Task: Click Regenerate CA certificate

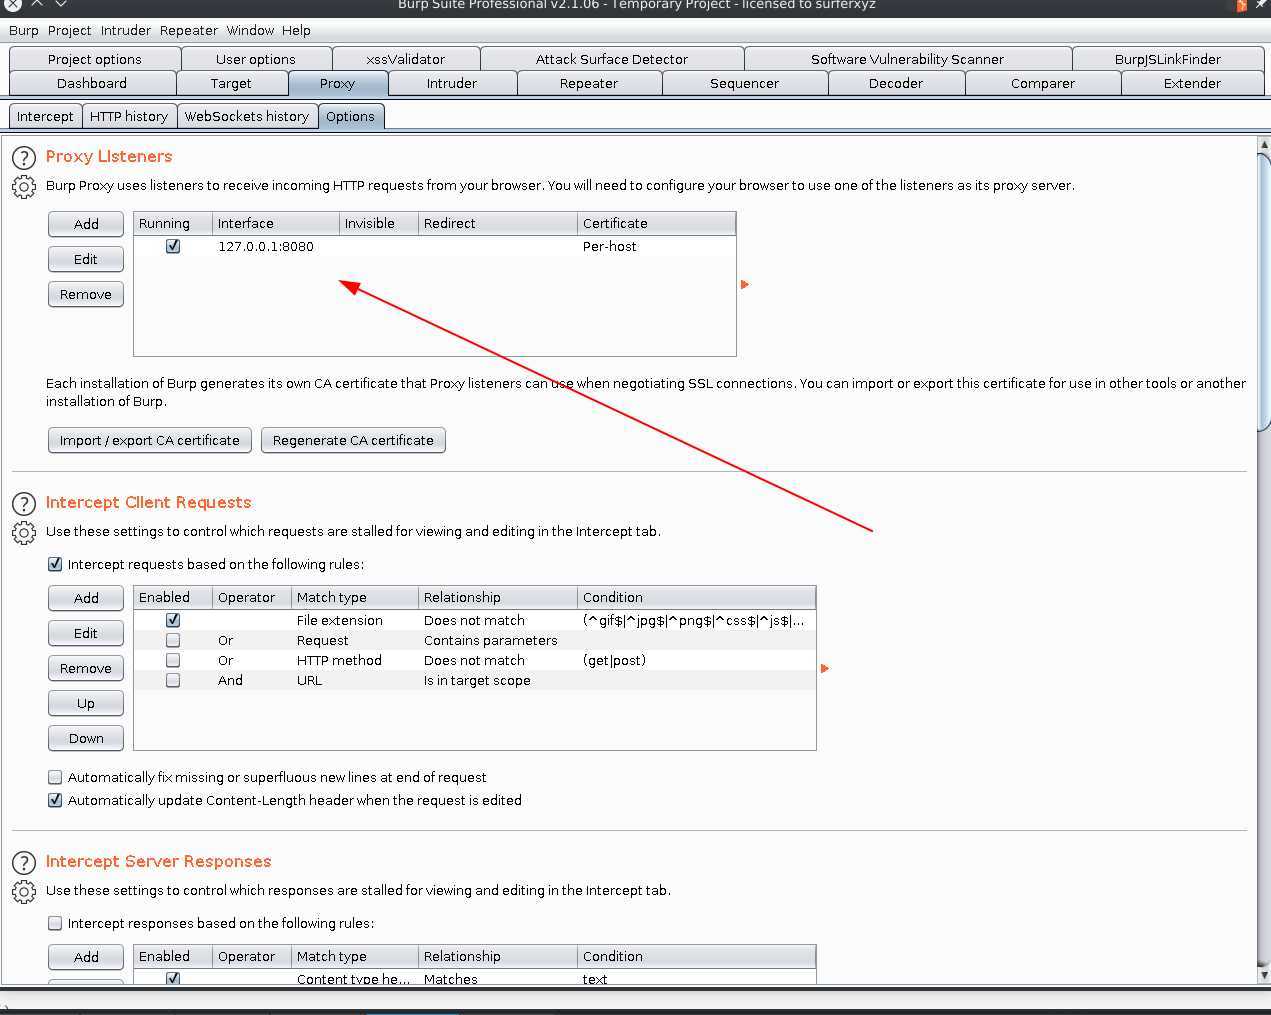Action: (x=353, y=440)
